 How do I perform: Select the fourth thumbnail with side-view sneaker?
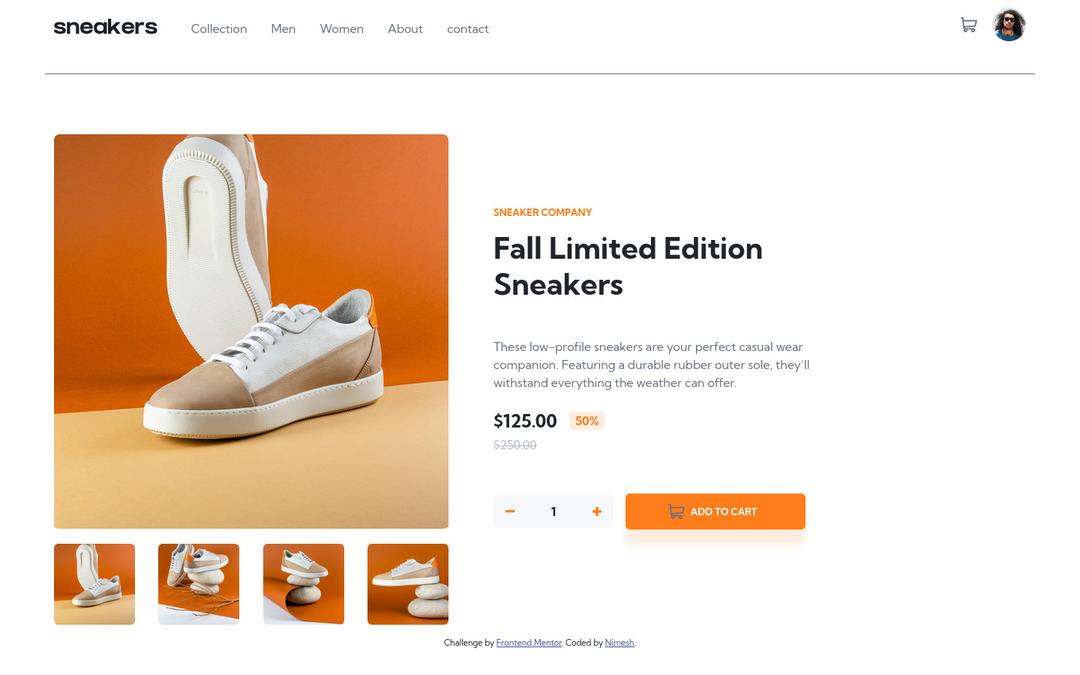tap(408, 584)
